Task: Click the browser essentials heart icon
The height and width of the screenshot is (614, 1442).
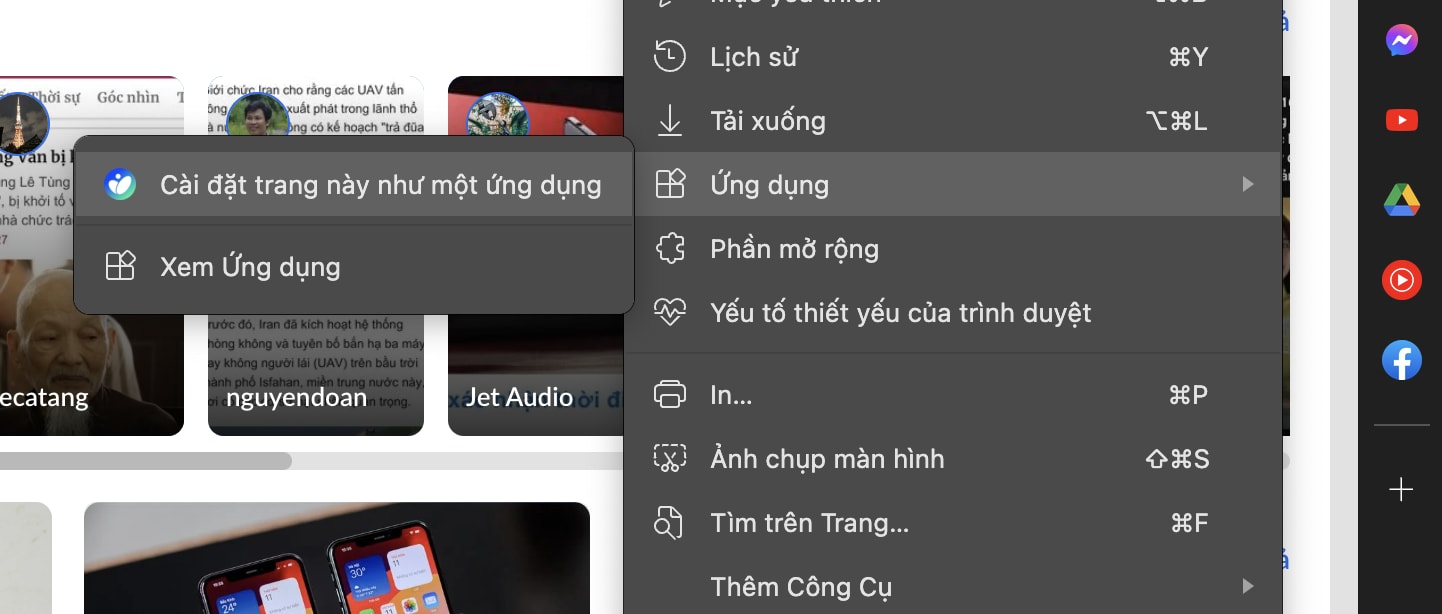Action: pyautogui.click(x=670, y=312)
